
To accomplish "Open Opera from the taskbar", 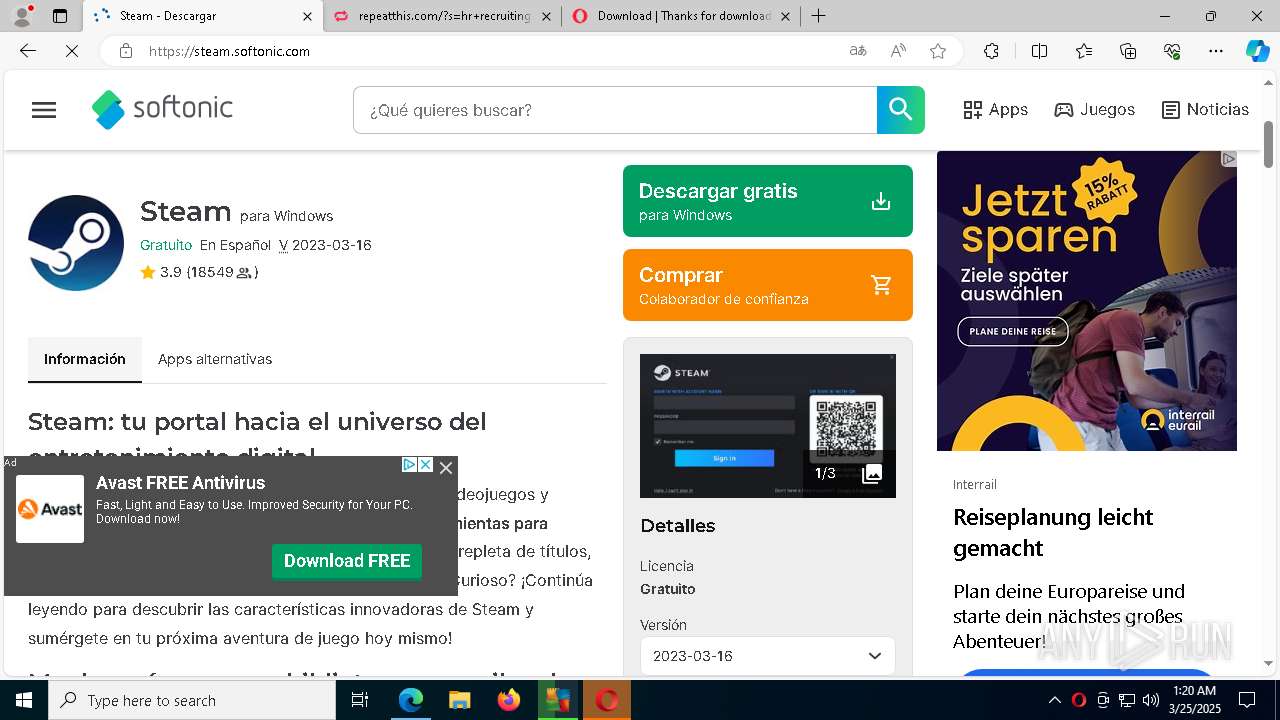I will point(607,700).
